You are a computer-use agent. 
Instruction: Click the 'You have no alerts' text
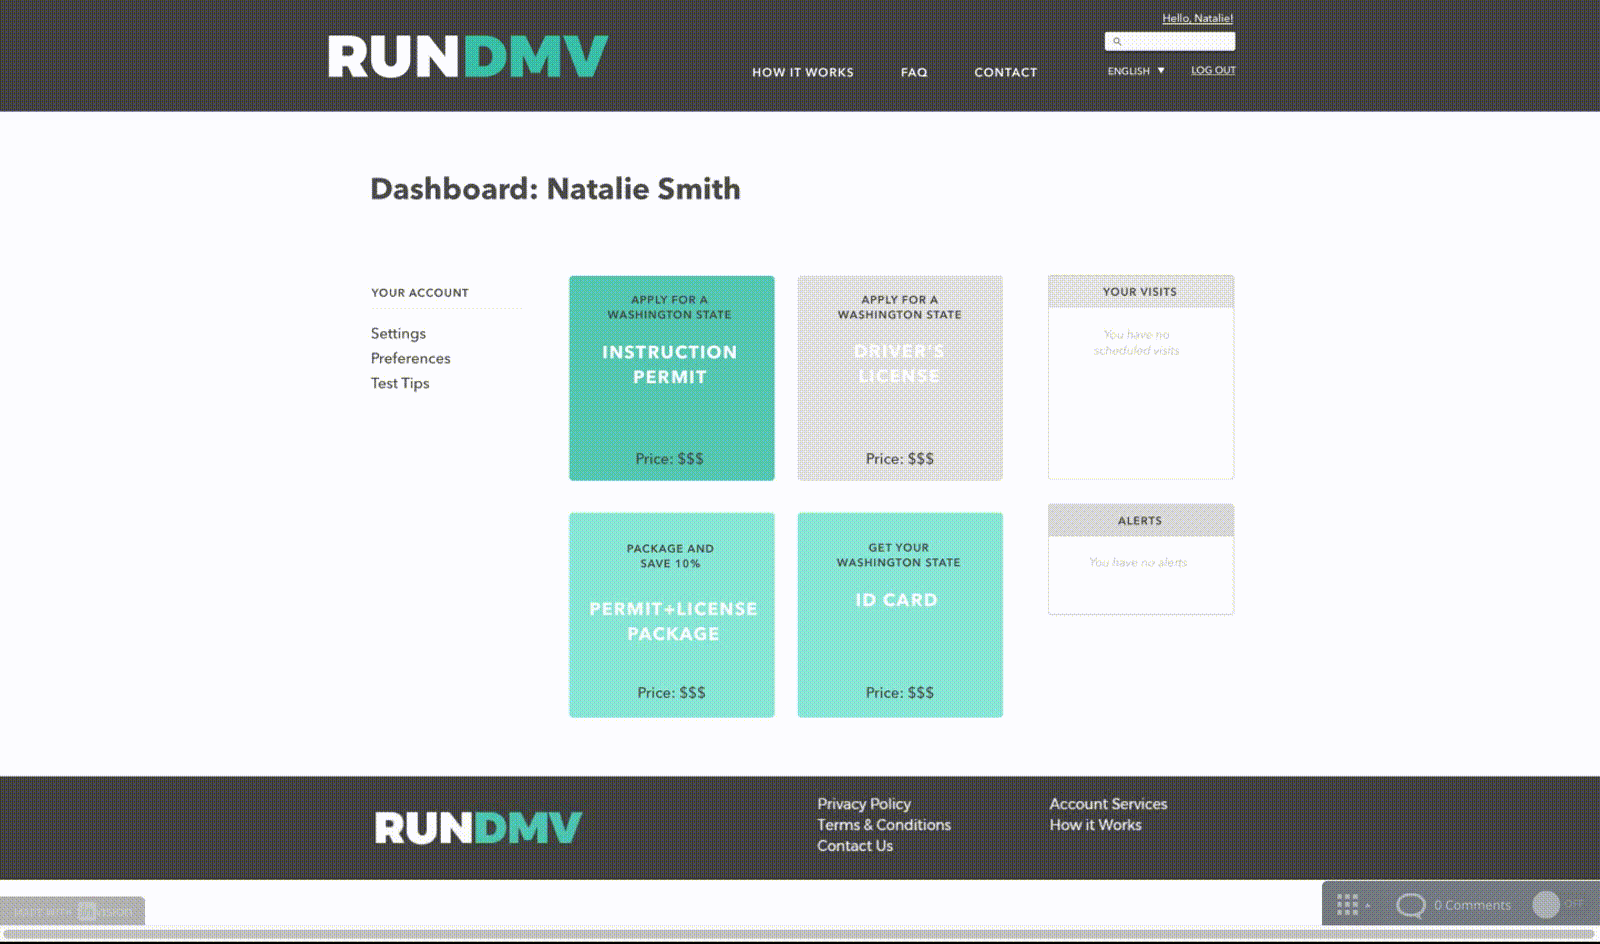point(1138,563)
